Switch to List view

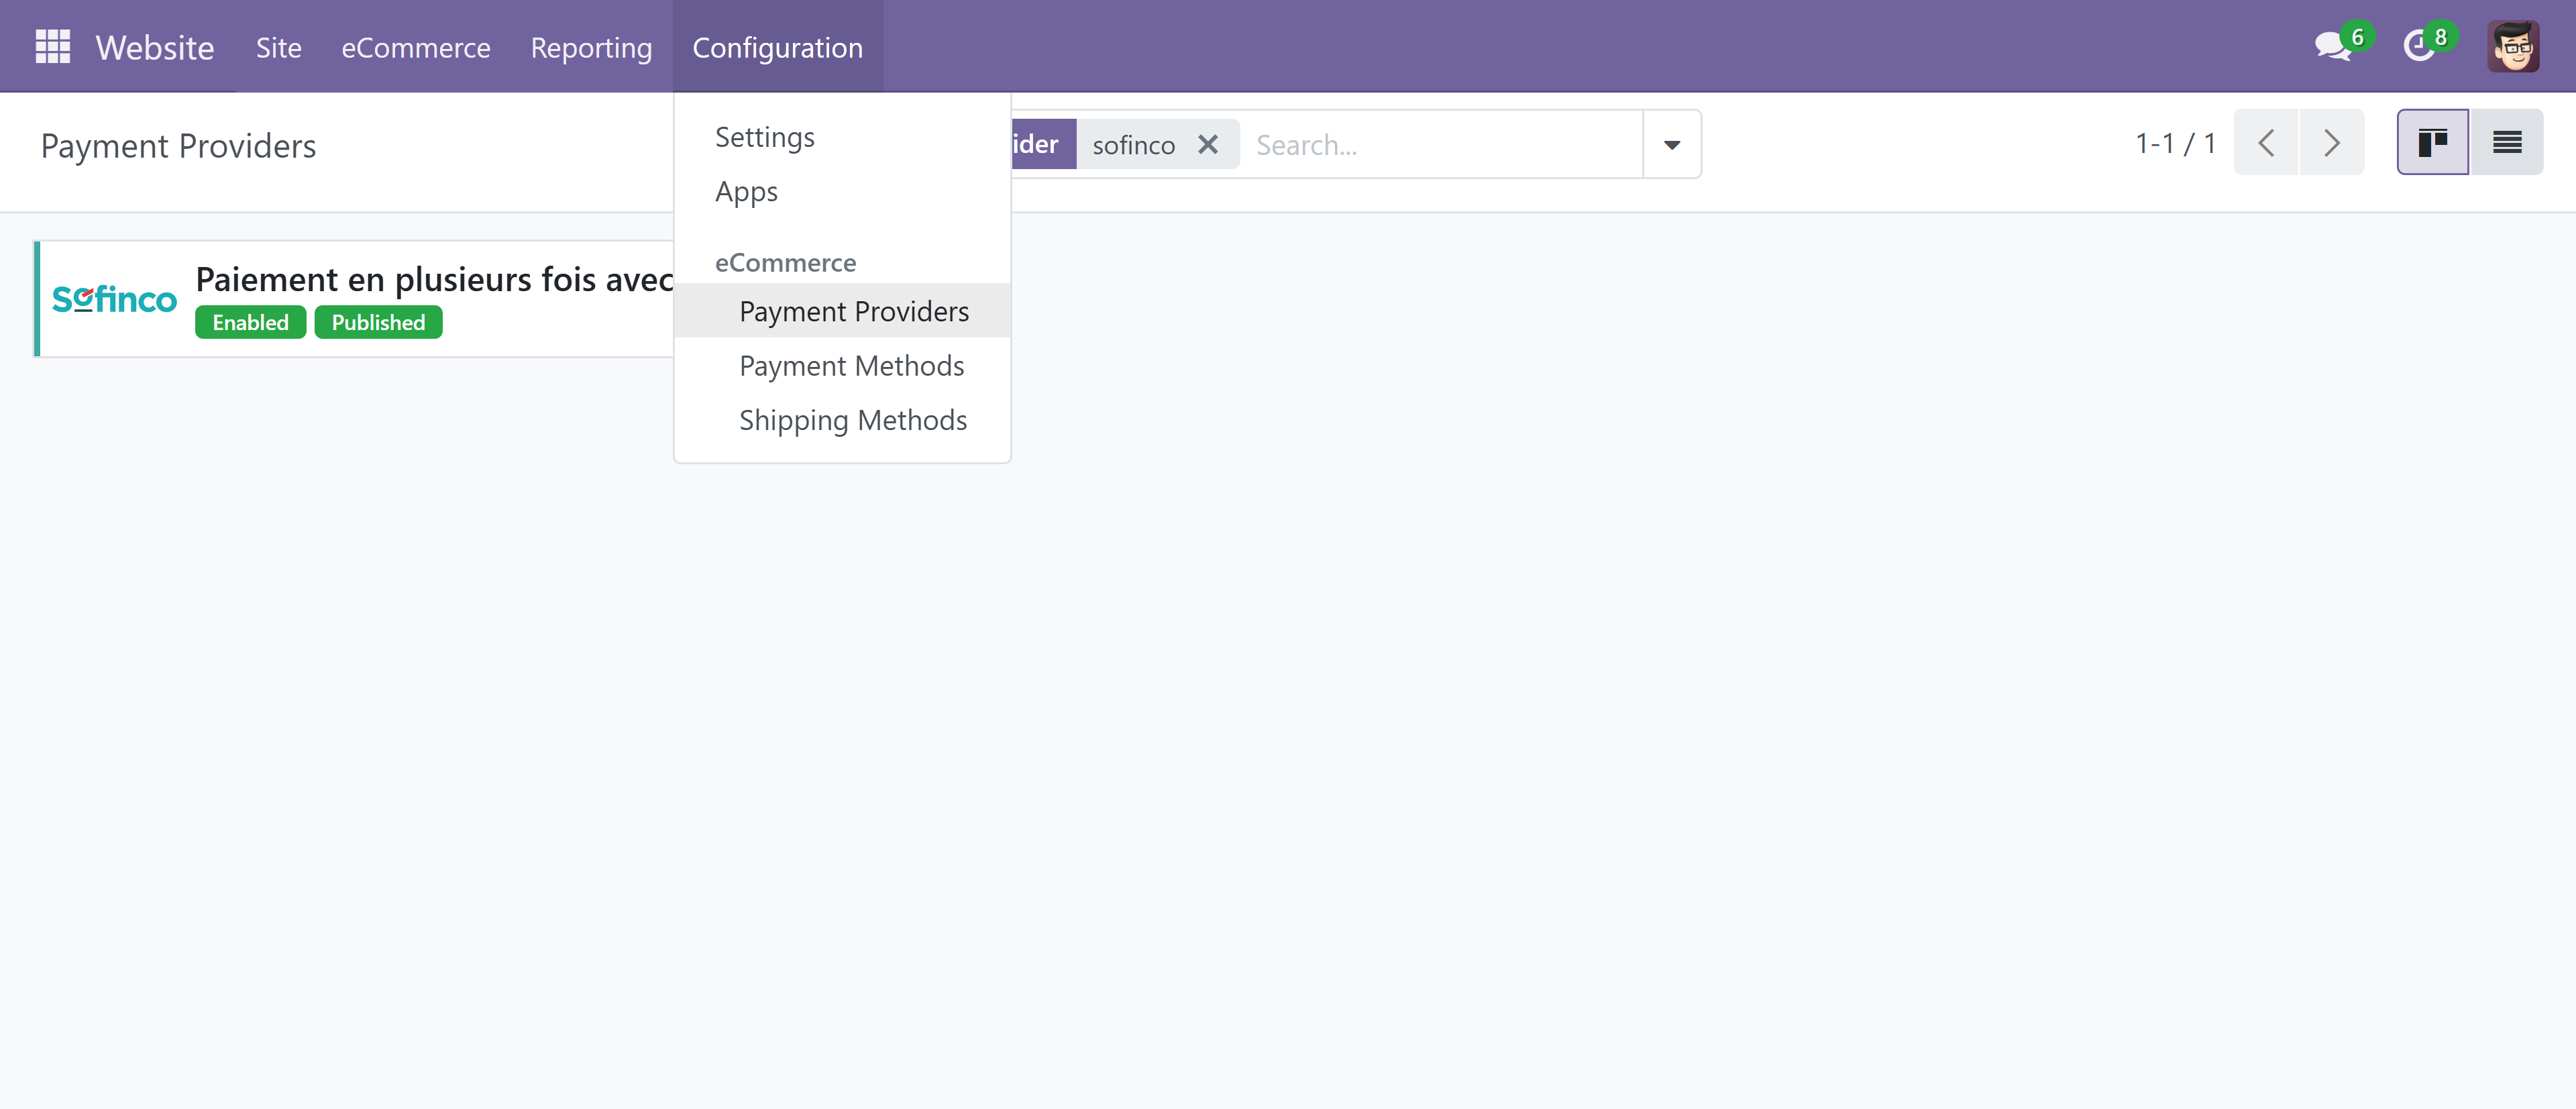[x=2506, y=143]
